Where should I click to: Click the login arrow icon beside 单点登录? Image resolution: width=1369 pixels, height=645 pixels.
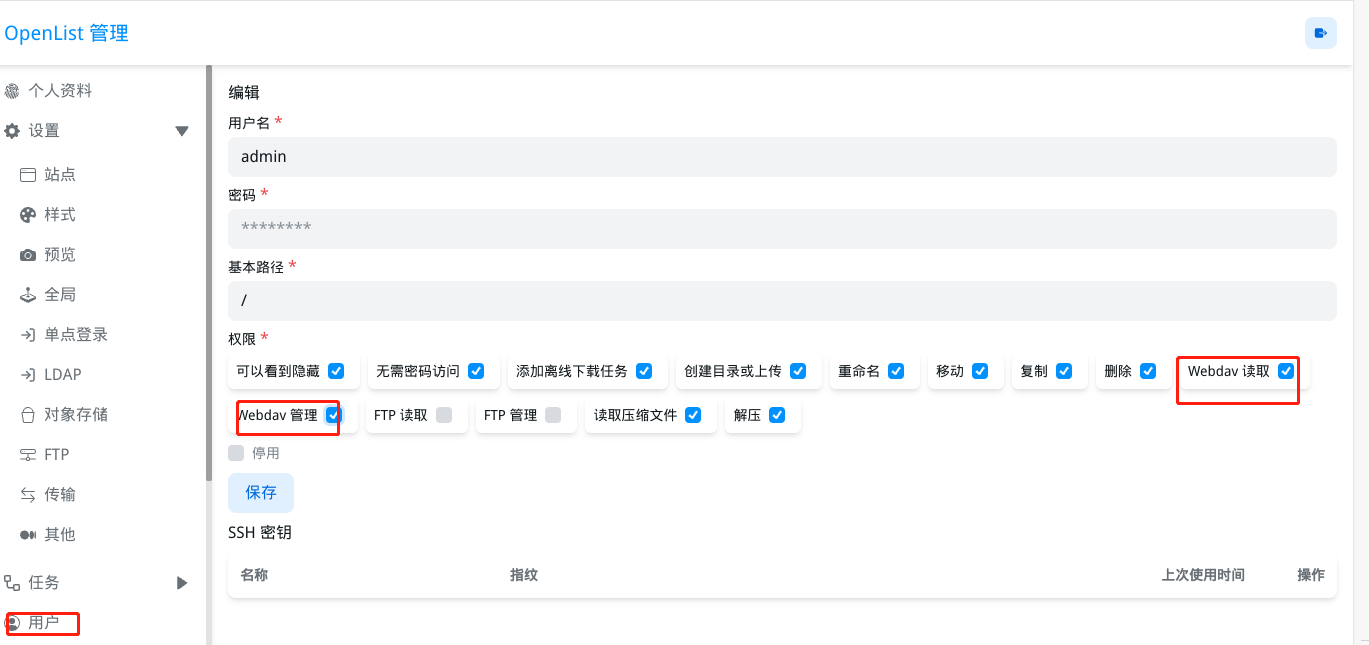tap(28, 335)
